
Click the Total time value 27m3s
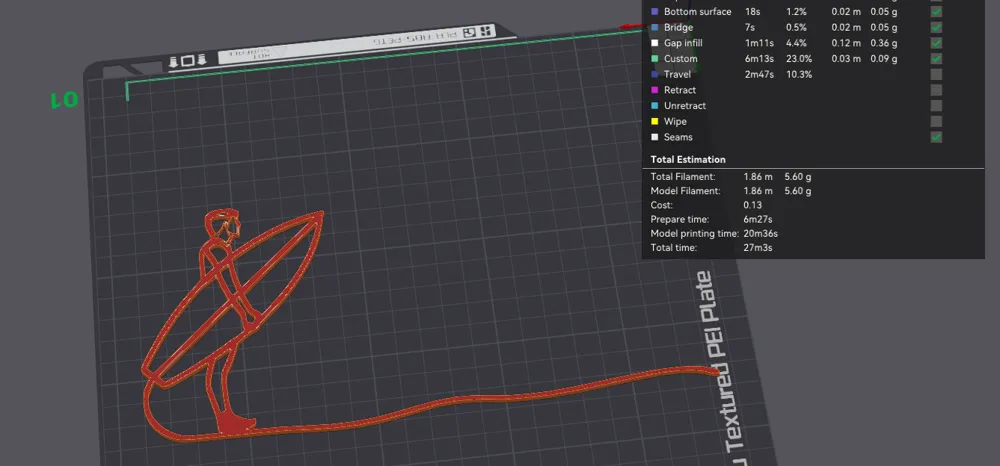click(x=758, y=247)
